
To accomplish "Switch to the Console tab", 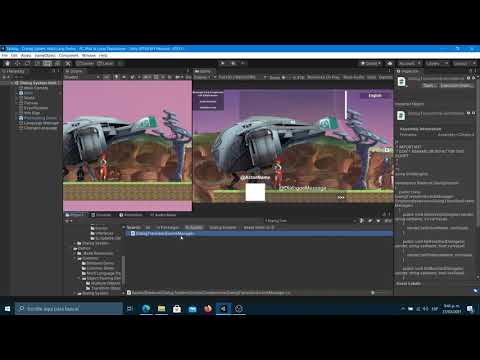I will pos(102,215).
